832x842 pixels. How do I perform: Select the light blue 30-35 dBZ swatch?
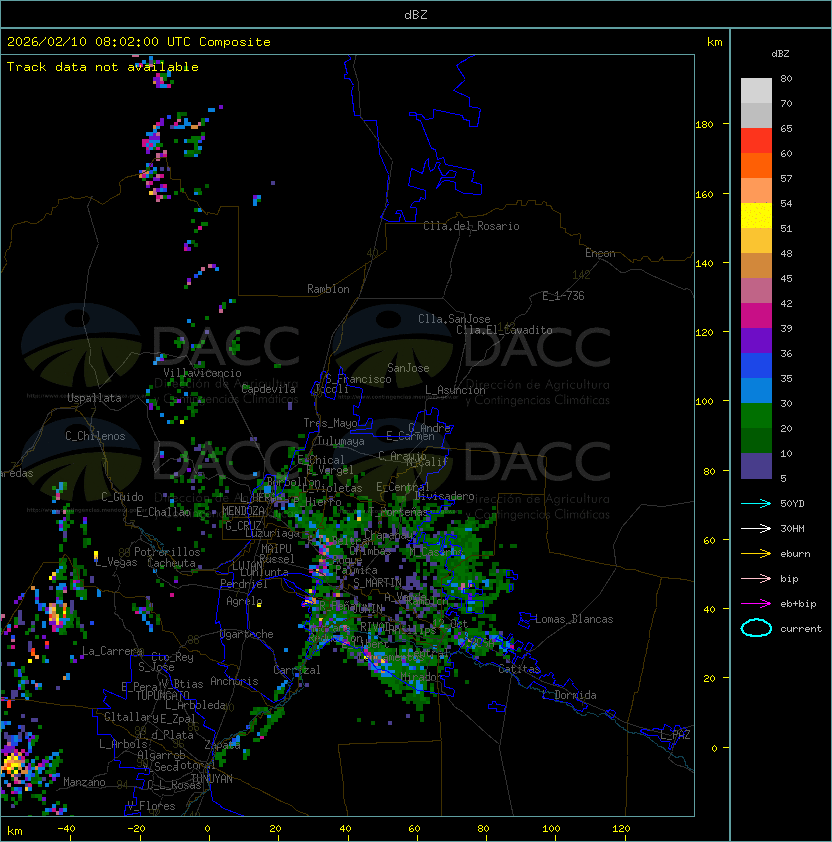[756, 390]
